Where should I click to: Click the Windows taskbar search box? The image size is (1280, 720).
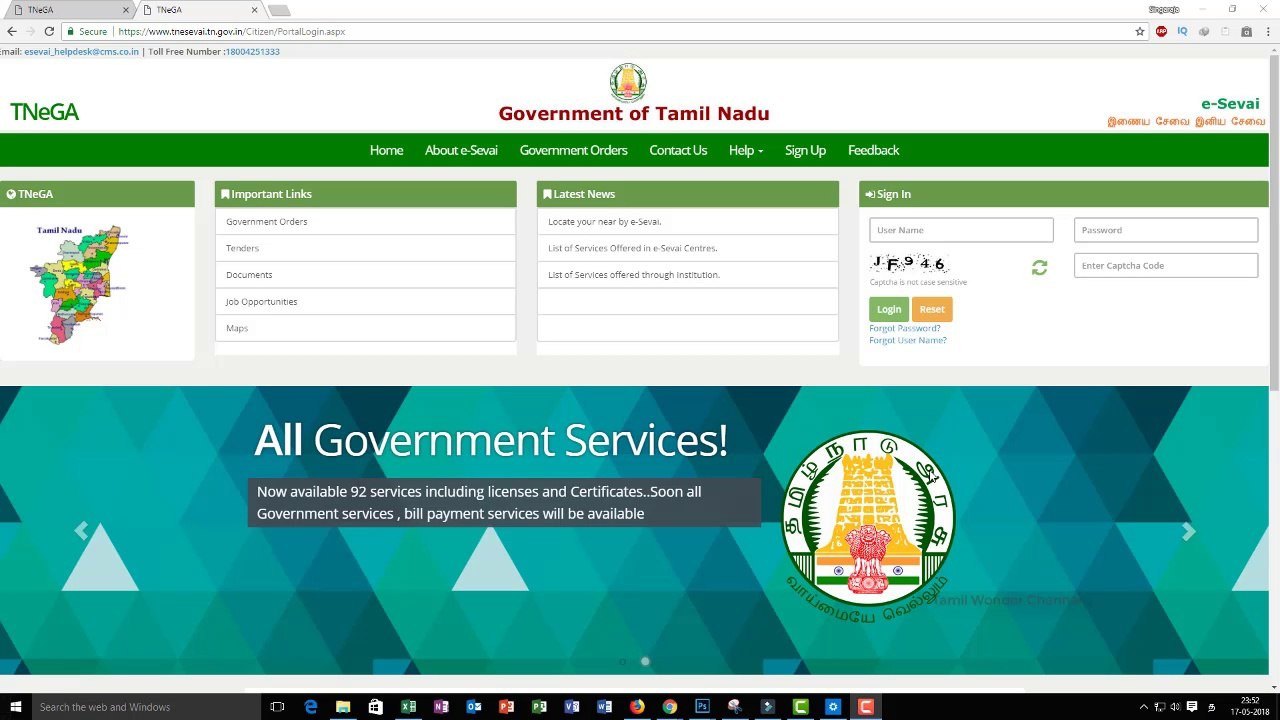pyautogui.click(x=148, y=707)
